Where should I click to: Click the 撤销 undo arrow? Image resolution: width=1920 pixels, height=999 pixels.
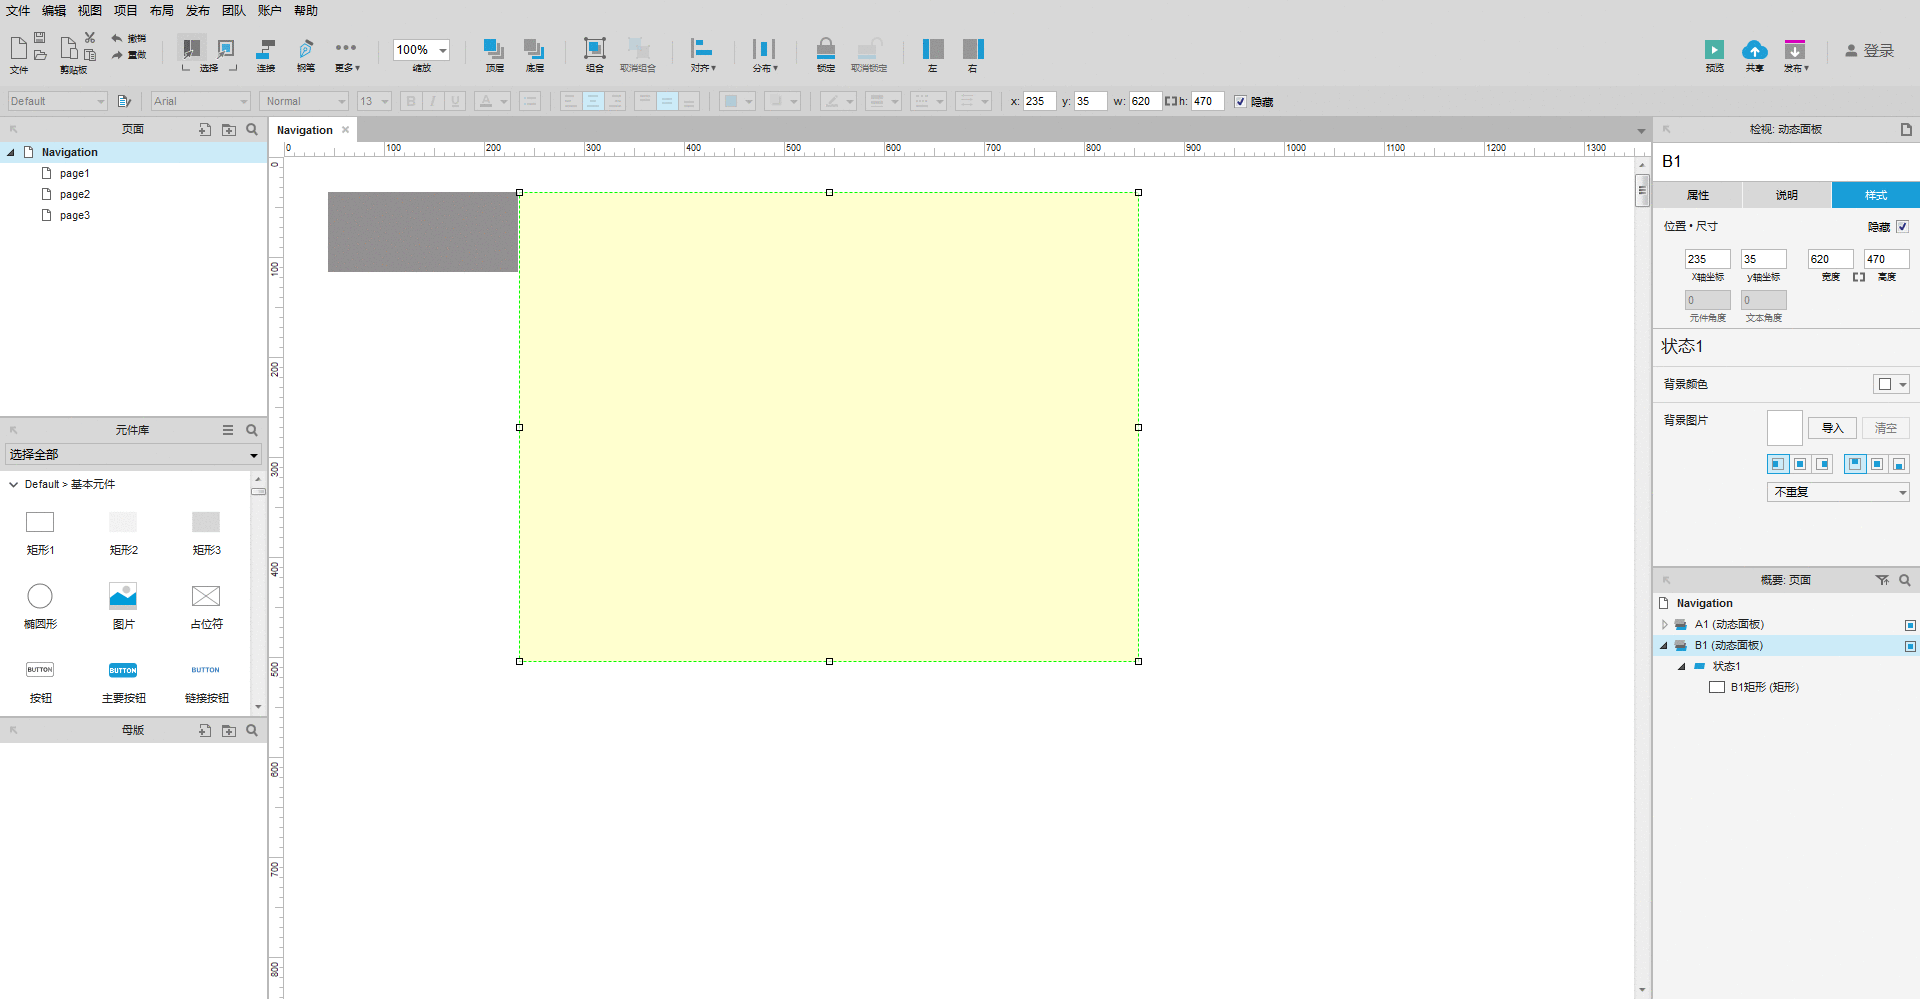pos(117,38)
